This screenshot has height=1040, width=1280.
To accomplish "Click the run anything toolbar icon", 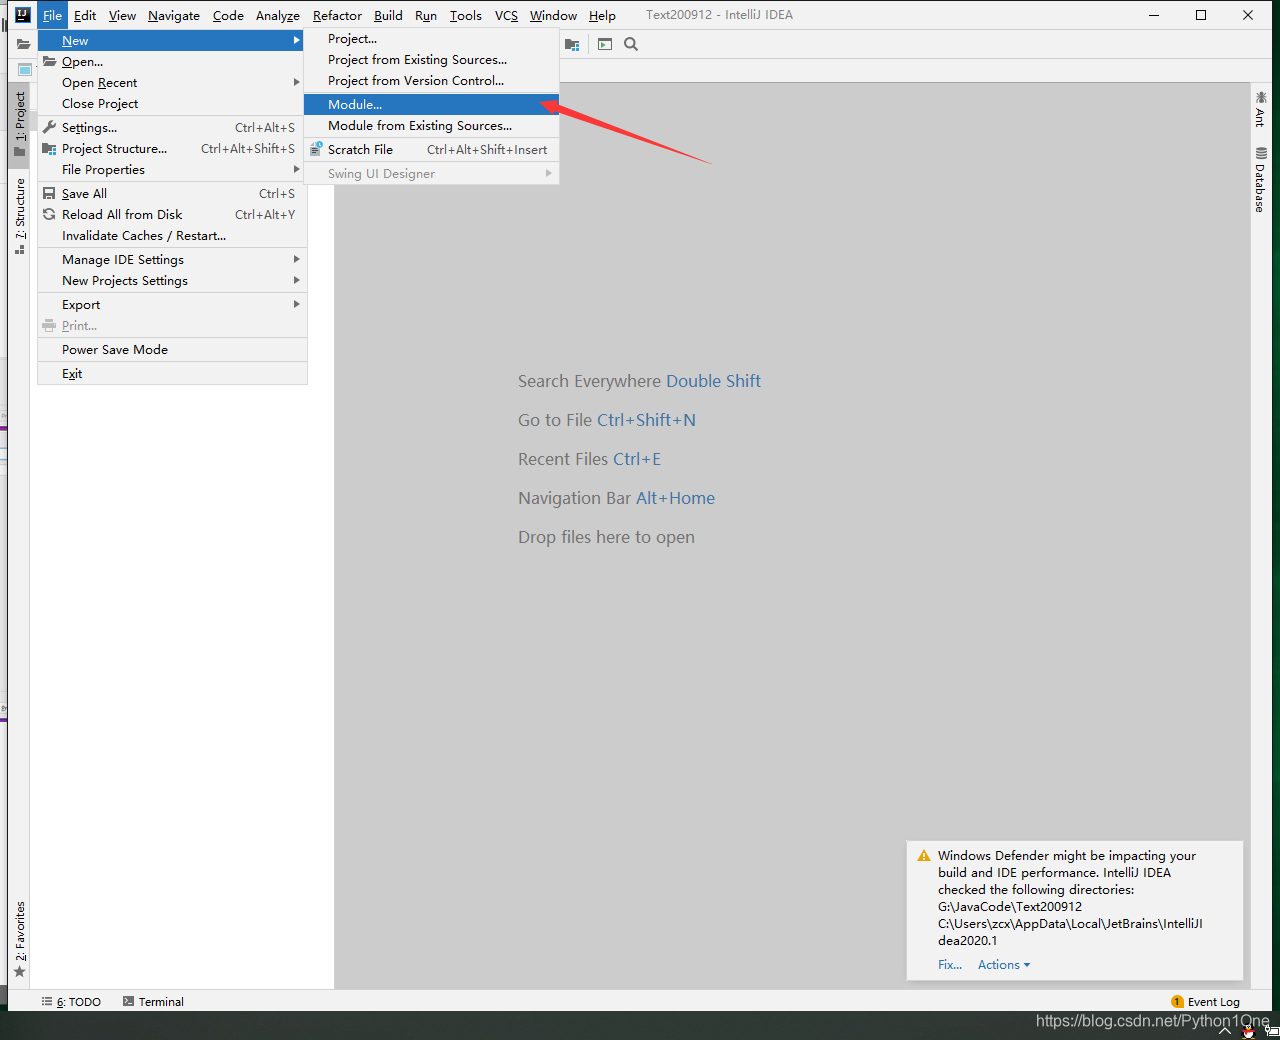I will tap(604, 44).
